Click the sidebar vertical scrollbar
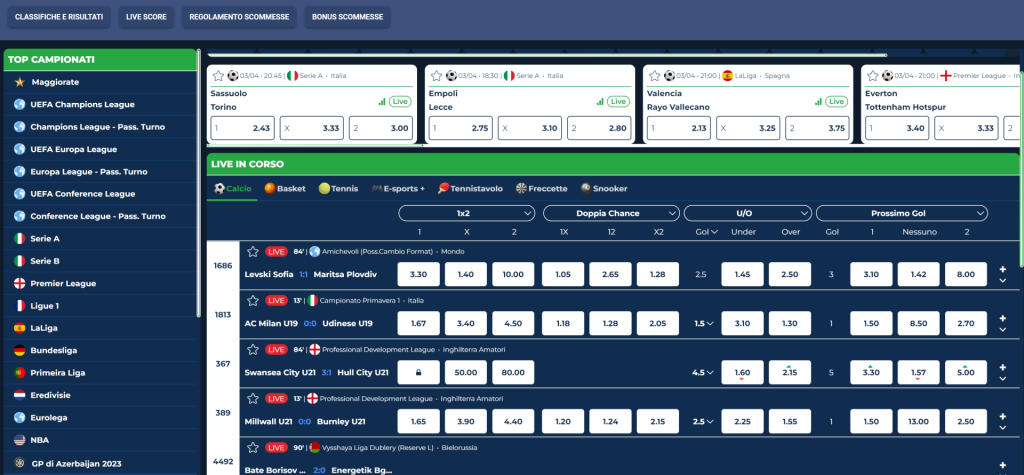 199,183
